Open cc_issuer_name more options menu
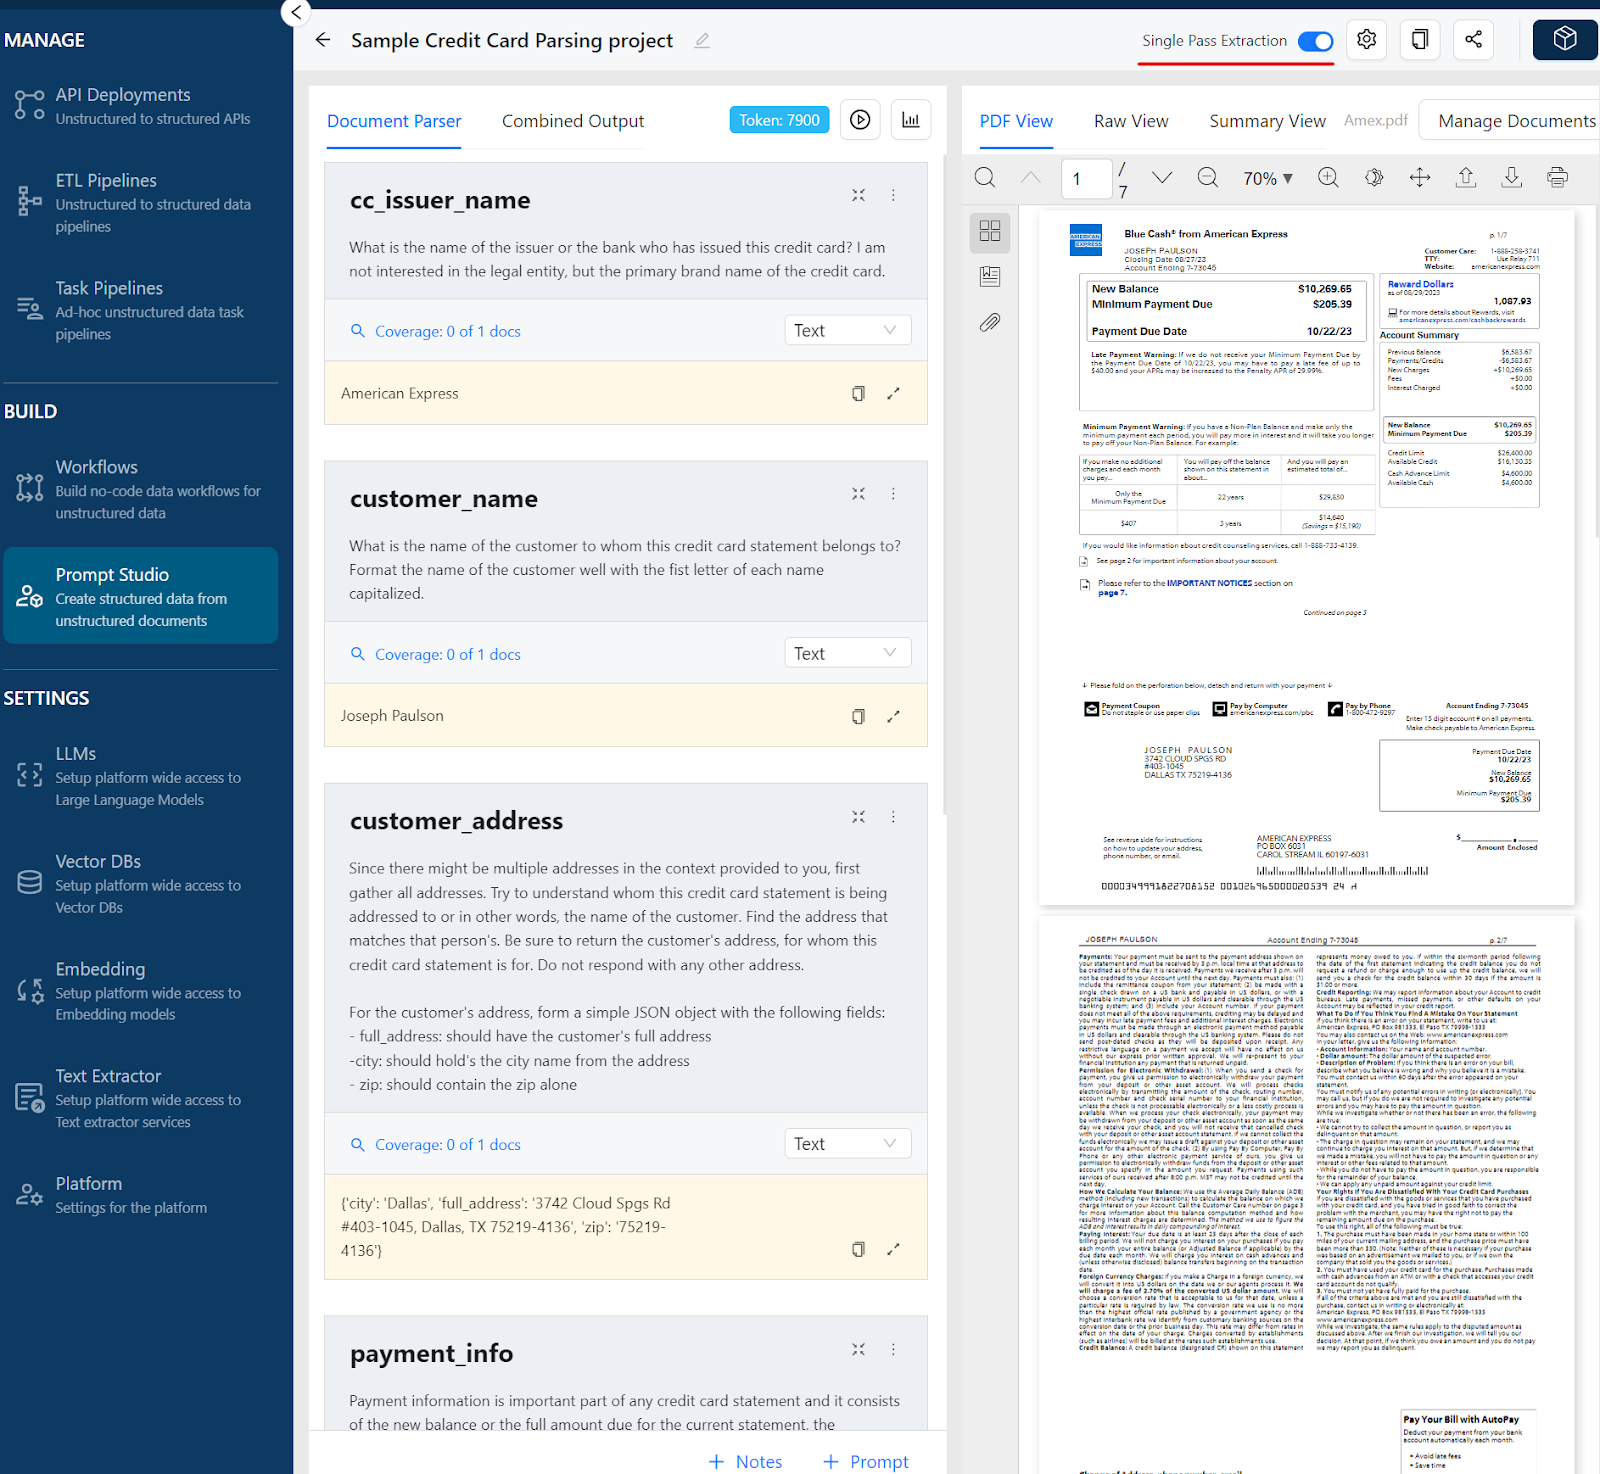 (893, 195)
